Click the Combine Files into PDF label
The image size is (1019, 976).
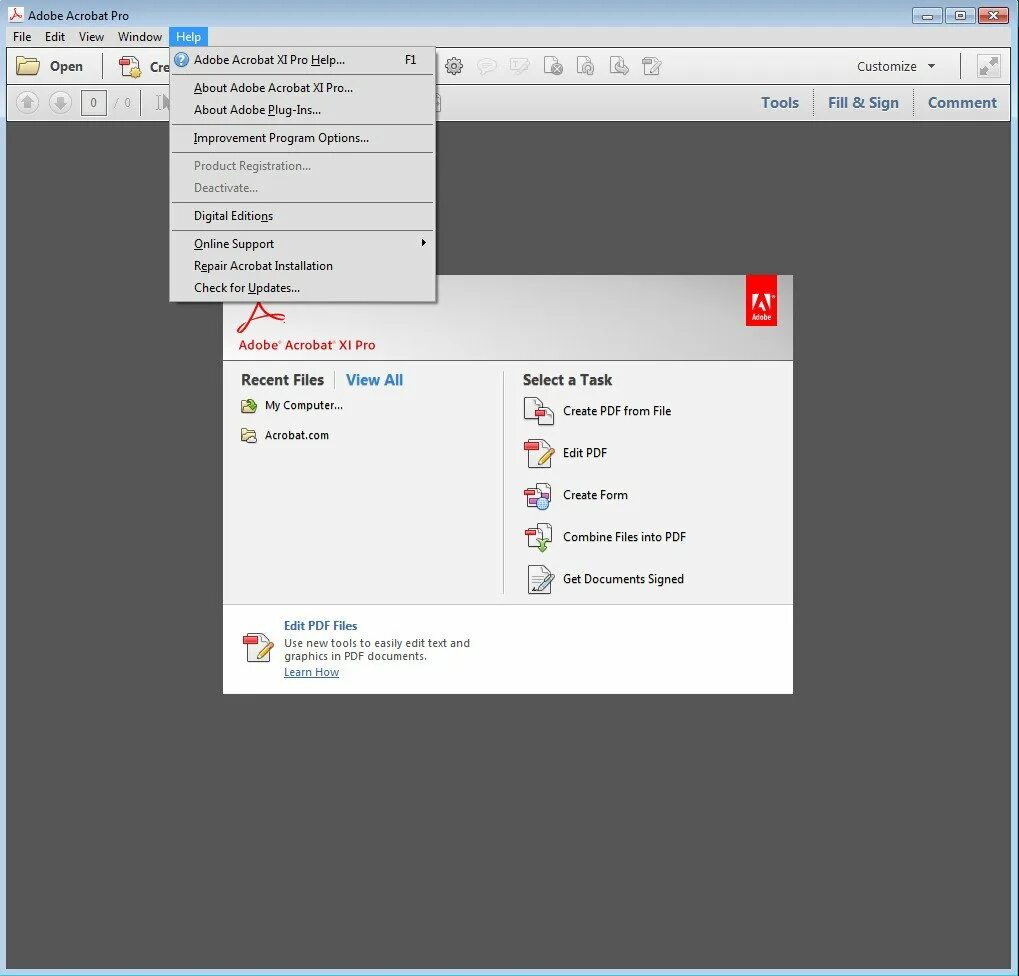[x=624, y=537]
